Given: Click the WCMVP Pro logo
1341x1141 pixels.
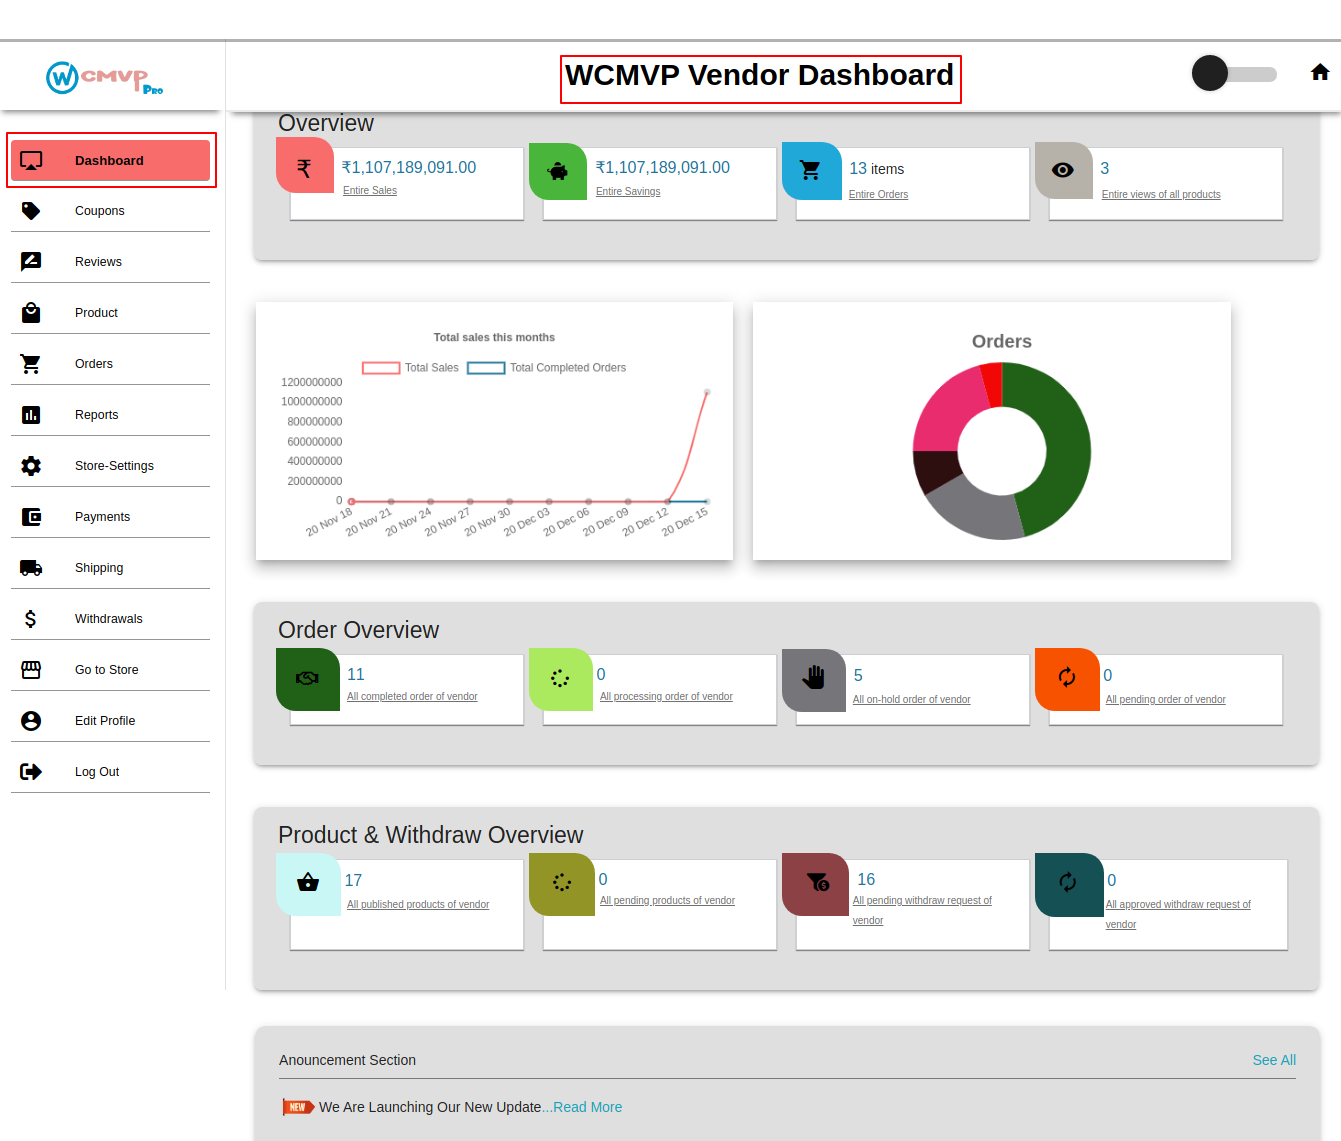Looking at the screenshot, I should pyautogui.click(x=104, y=77).
